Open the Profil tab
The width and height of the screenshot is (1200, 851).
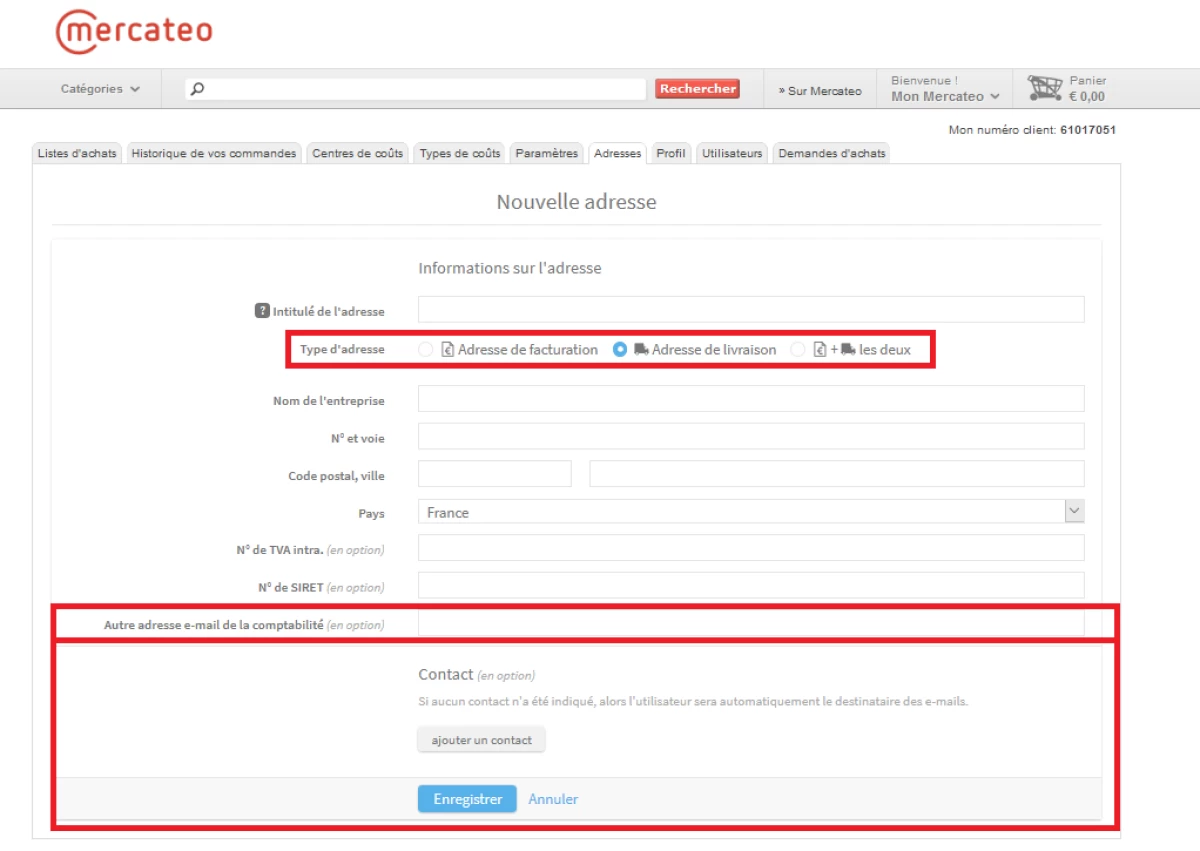pyautogui.click(x=671, y=153)
